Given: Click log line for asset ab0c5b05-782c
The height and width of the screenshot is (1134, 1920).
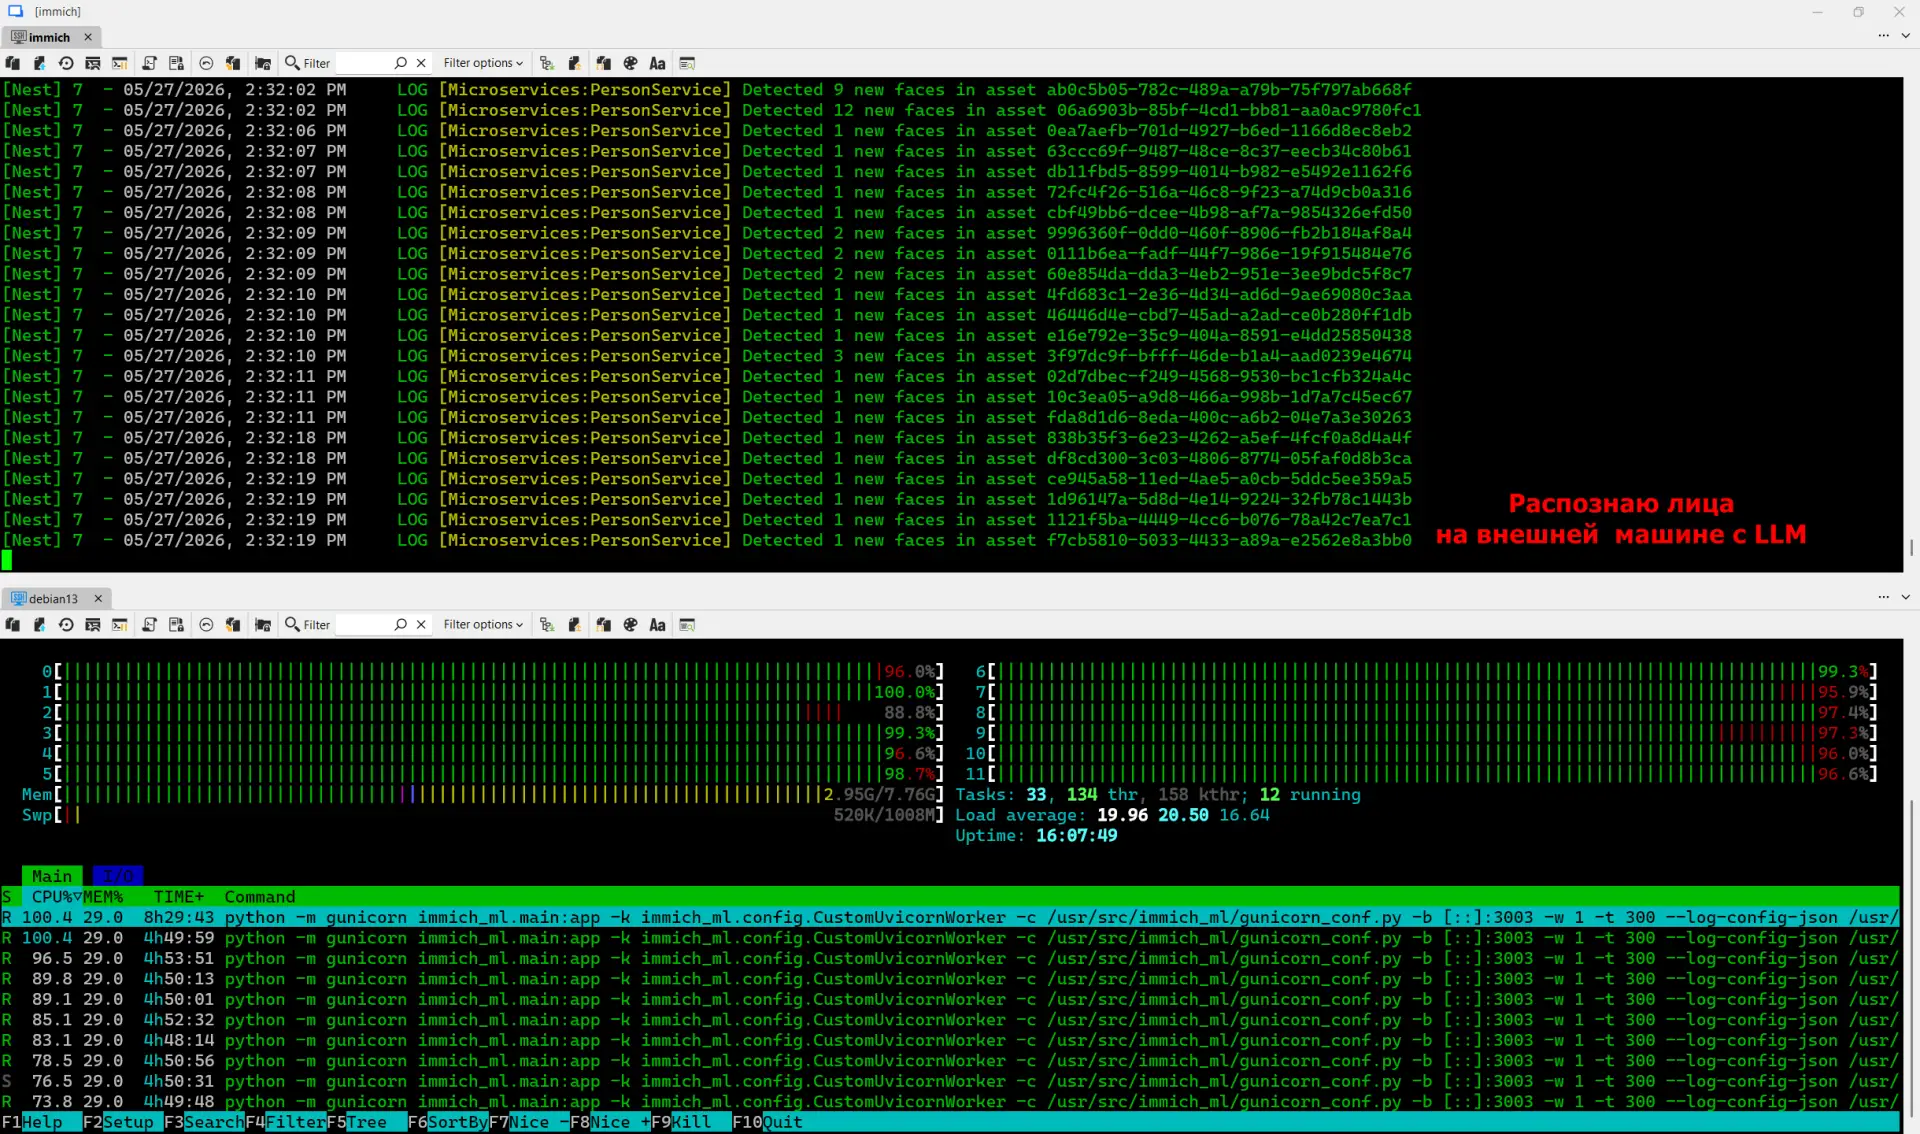Looking at the screenshot, I should tap(706, 90).
